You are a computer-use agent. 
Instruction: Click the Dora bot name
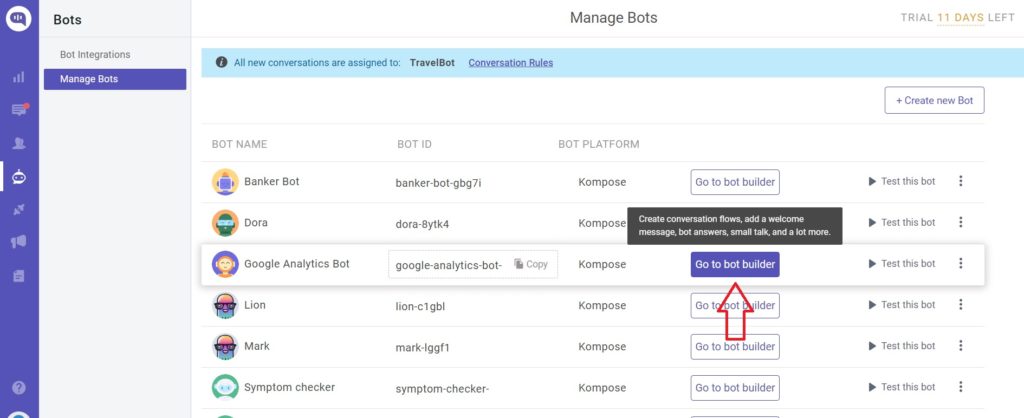(256, 223)
